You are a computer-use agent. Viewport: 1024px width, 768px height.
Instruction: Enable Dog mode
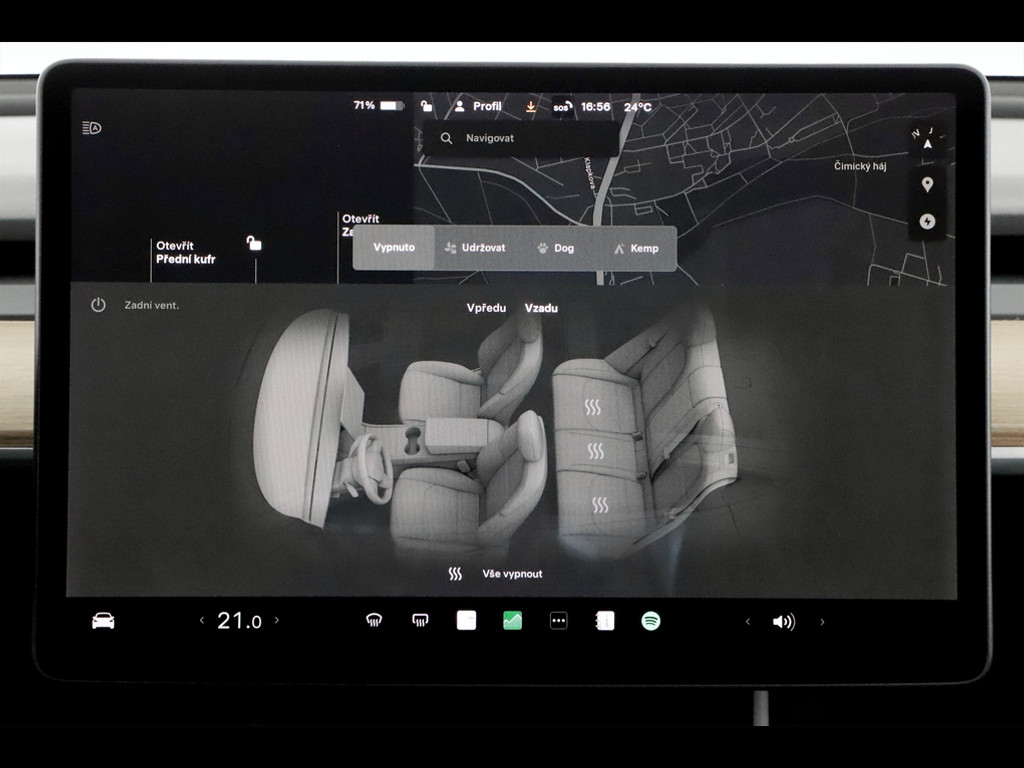(556, 248)
